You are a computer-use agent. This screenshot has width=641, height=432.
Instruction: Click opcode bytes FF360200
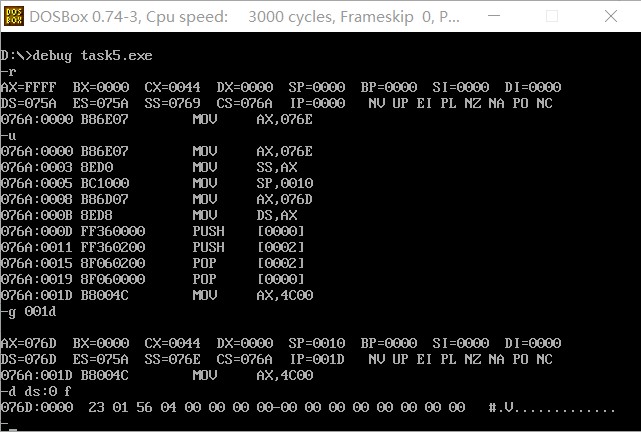tap(113, 247)
